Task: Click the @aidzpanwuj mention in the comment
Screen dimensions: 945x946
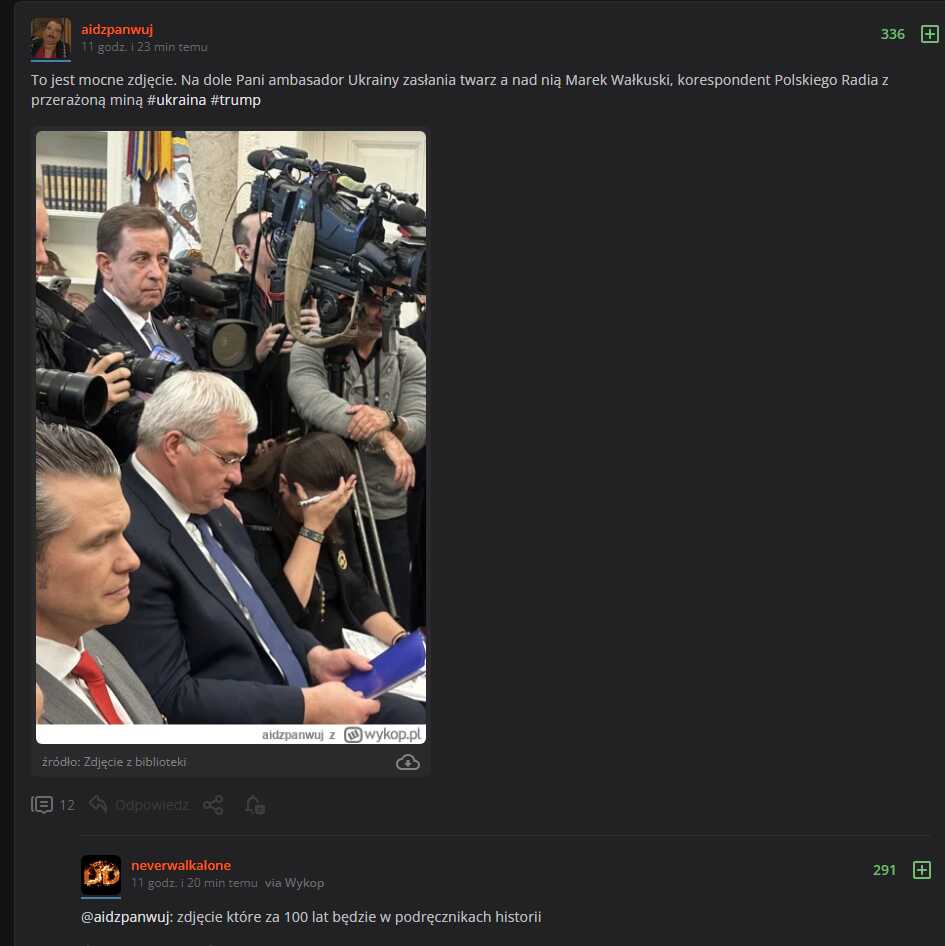Action: [127, 917]
